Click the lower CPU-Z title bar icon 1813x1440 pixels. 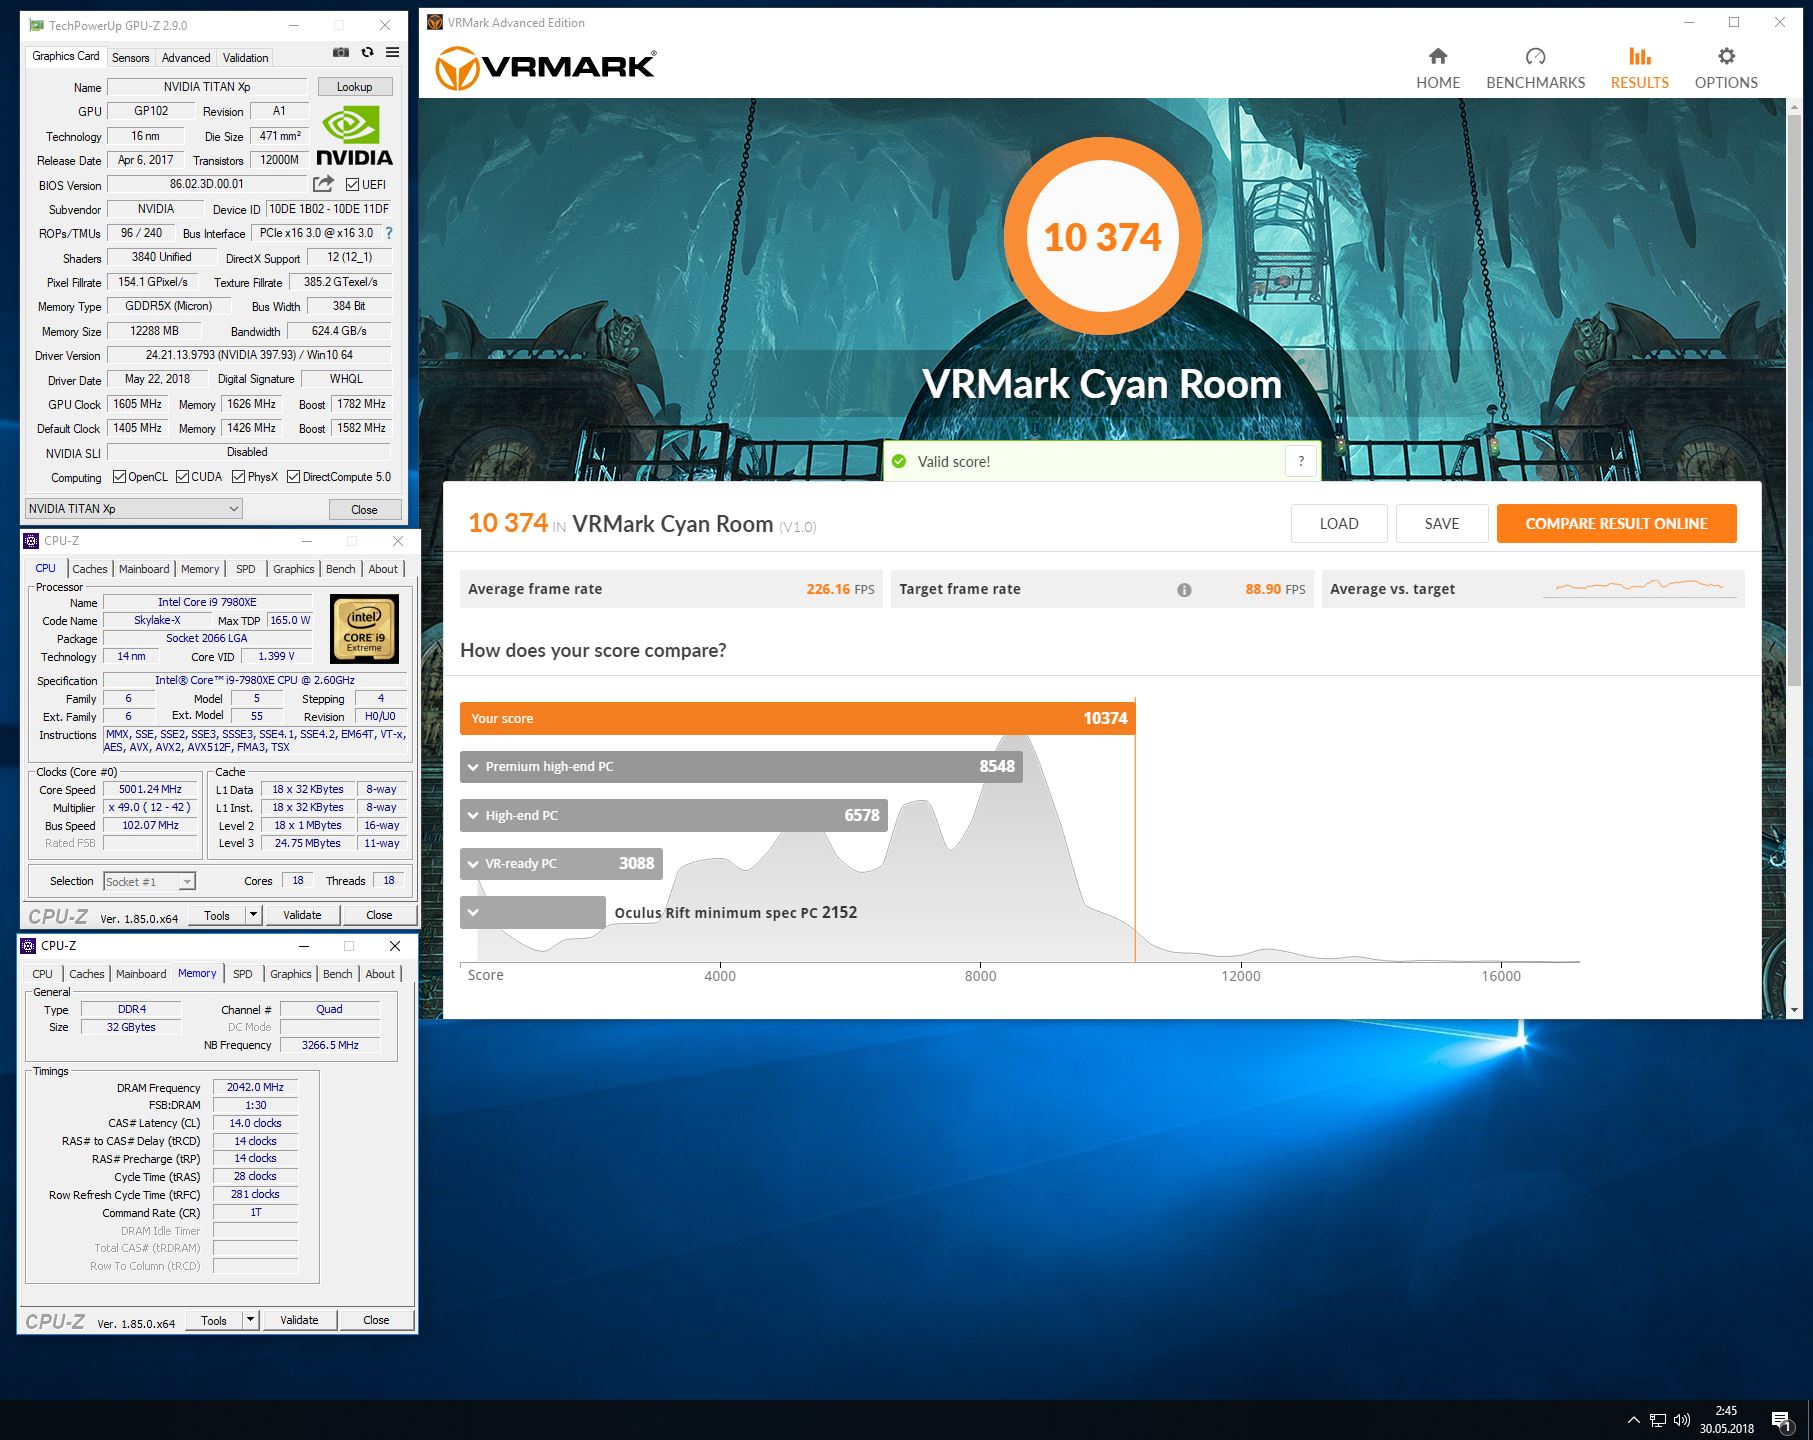pyautogui.click(x=28, y=946)
